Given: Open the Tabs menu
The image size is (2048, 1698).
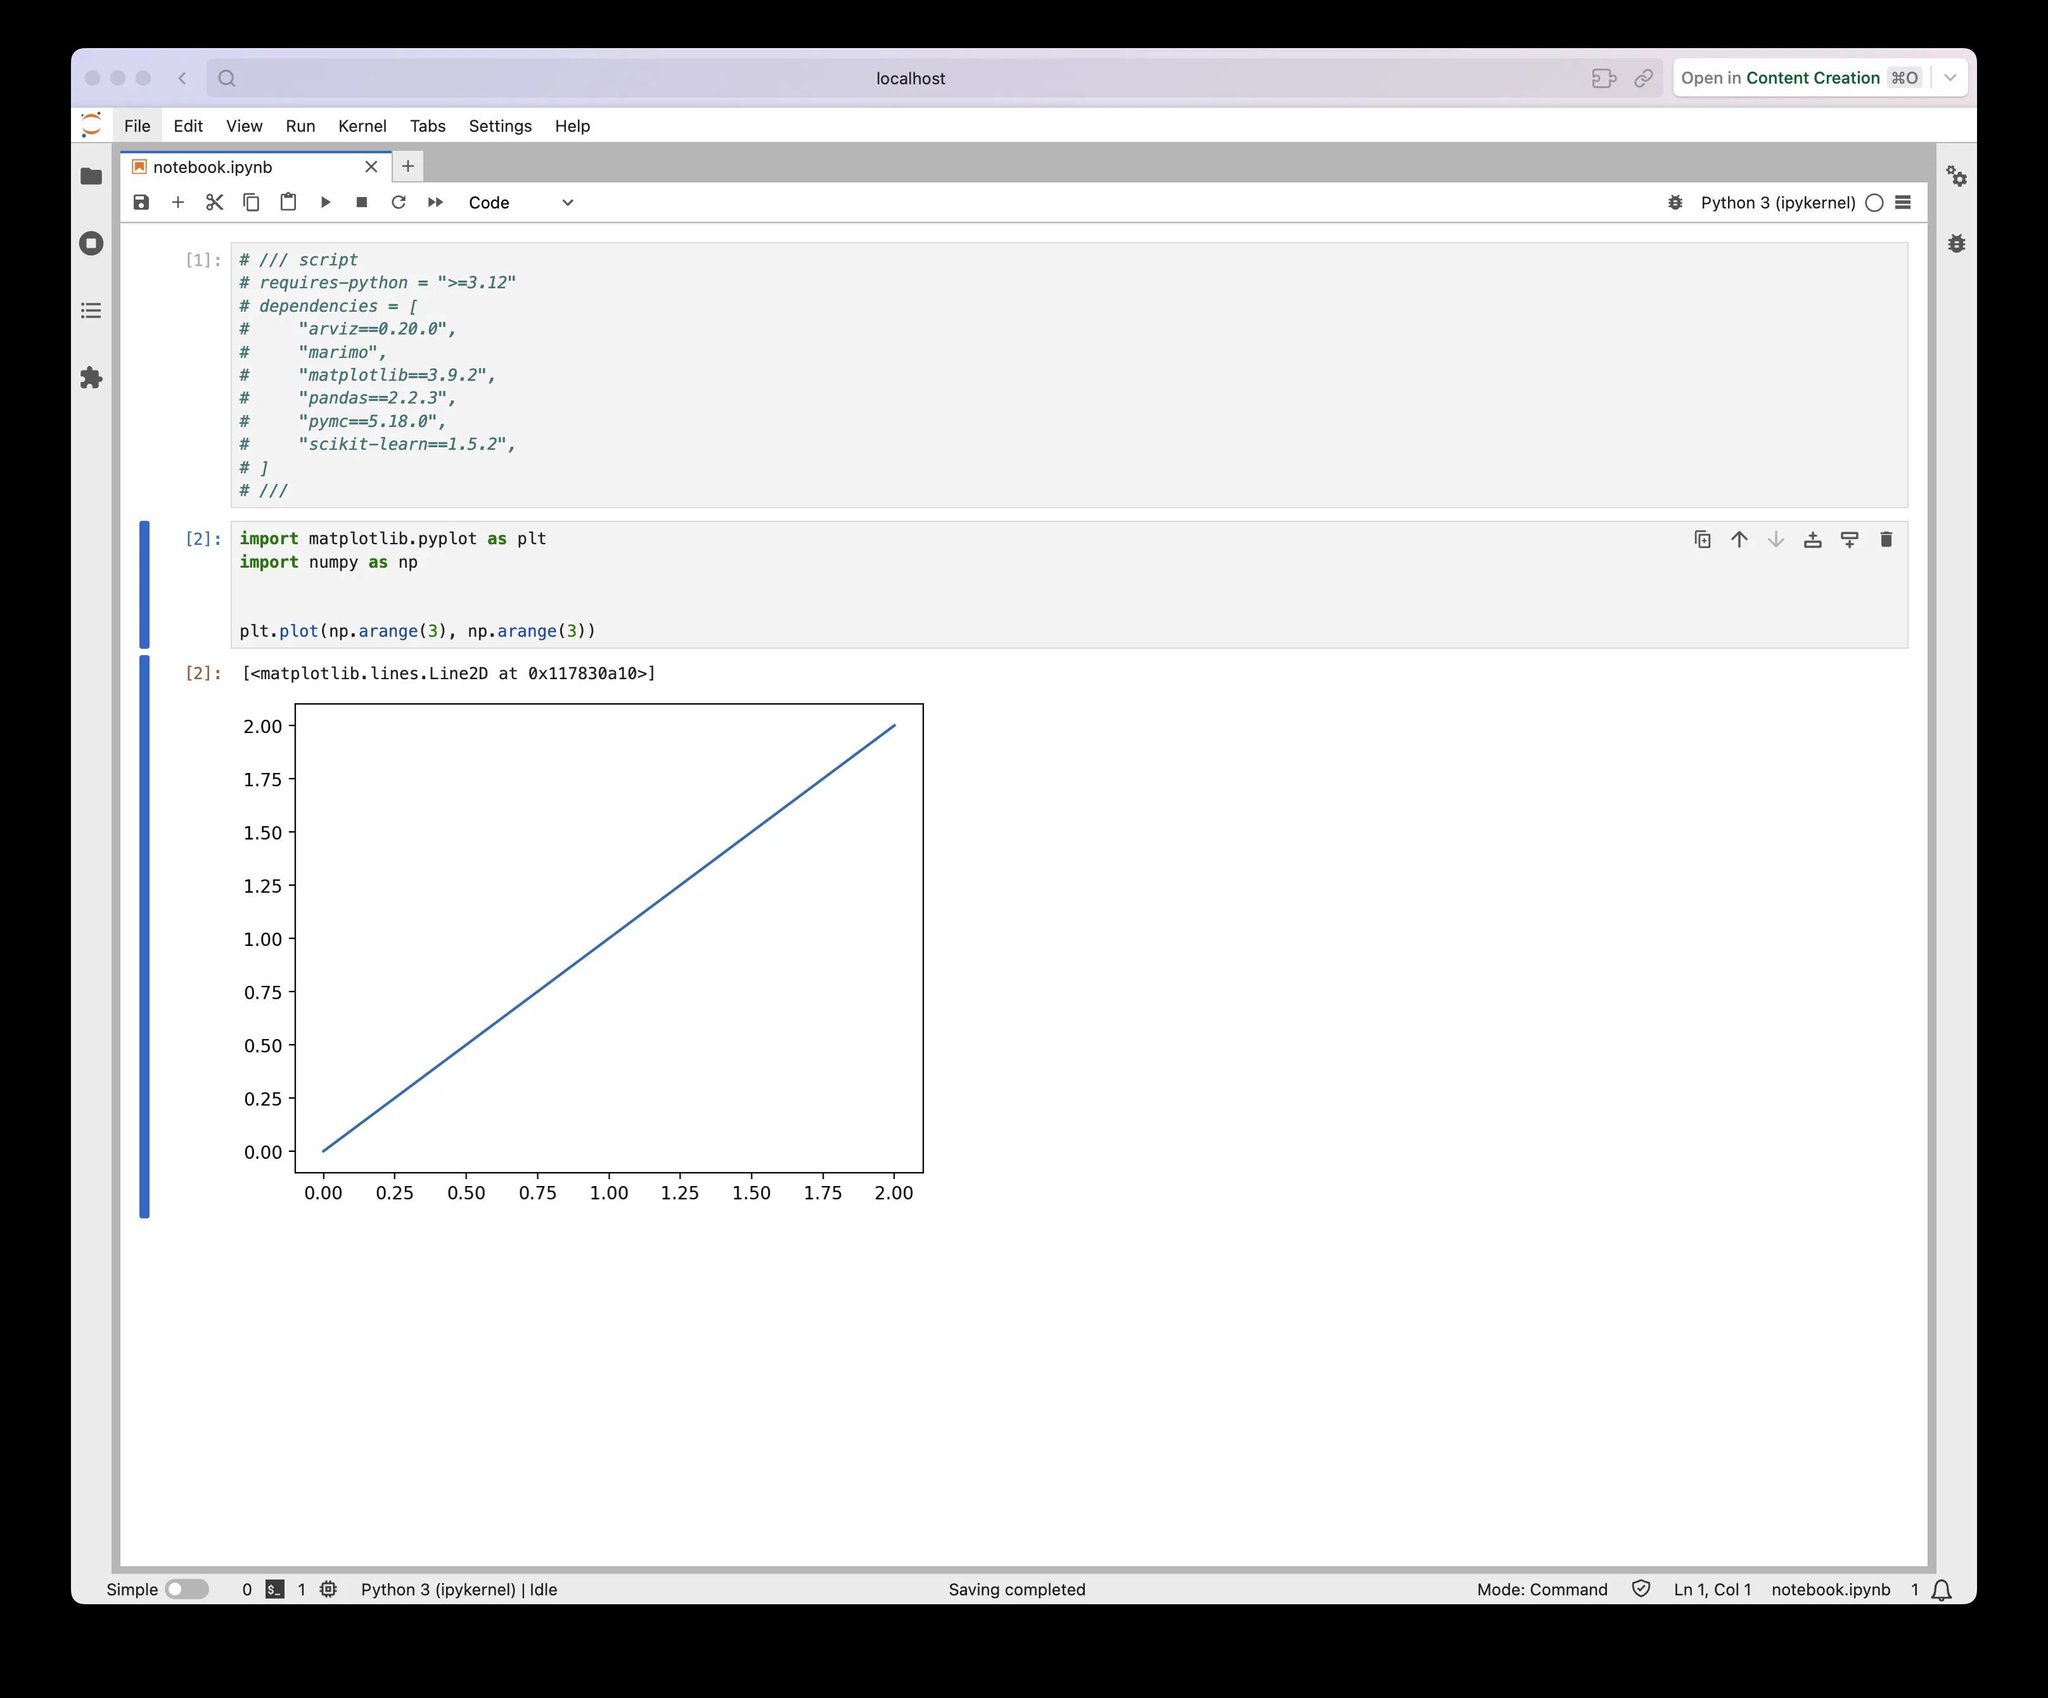Looking at the screenshot, I should pos(427,126).
